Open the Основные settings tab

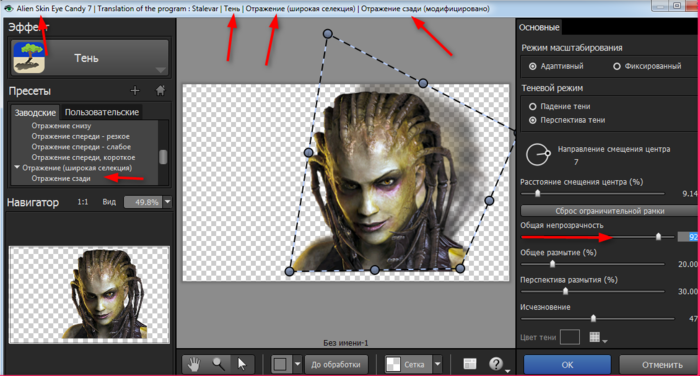click(539, 27)
